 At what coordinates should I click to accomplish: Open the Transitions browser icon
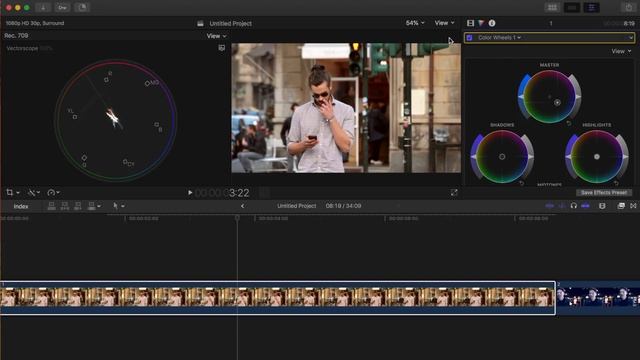pos(633,206)
